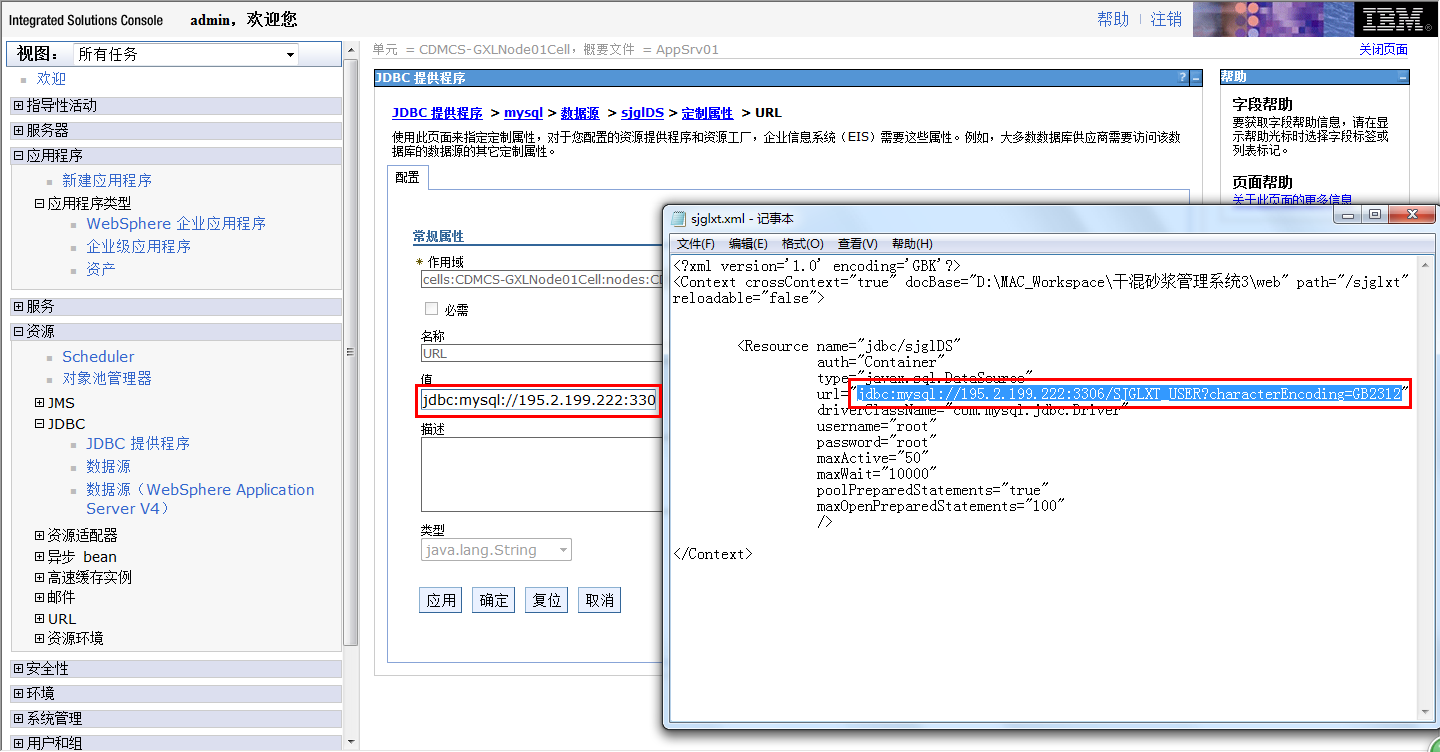Image resolution: width=1440 pixels, height=752 pixels.
Task: Click the 应用 button
Action: coord(441,600)
